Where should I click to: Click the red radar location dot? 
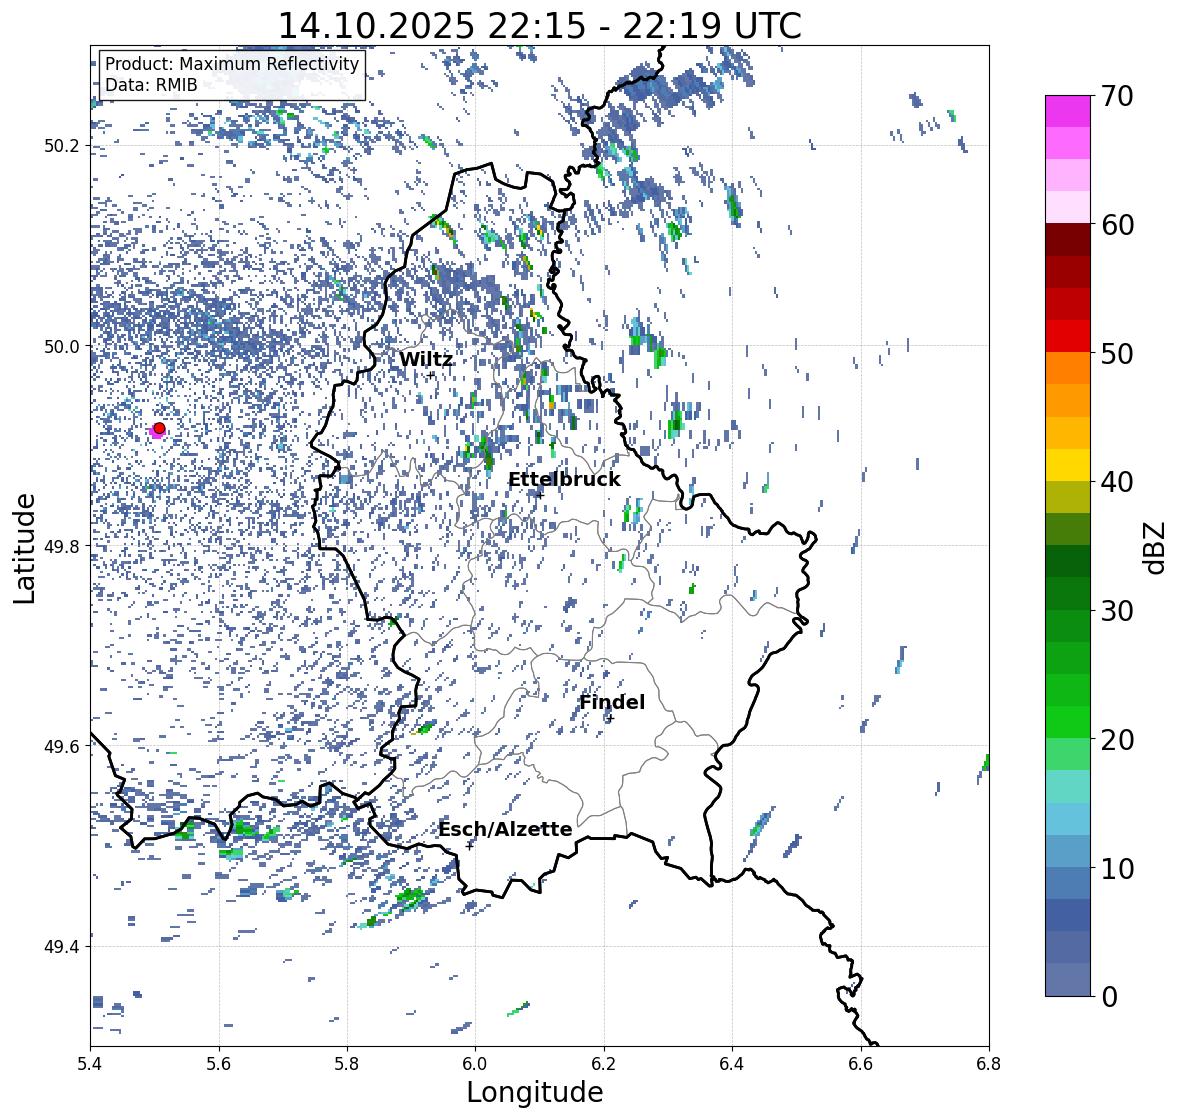coord(159,428)
